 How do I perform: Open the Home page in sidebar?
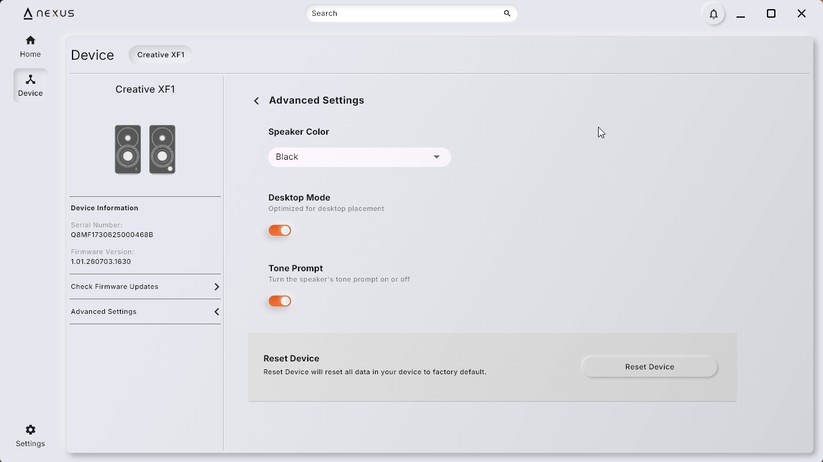click(30, 46)
